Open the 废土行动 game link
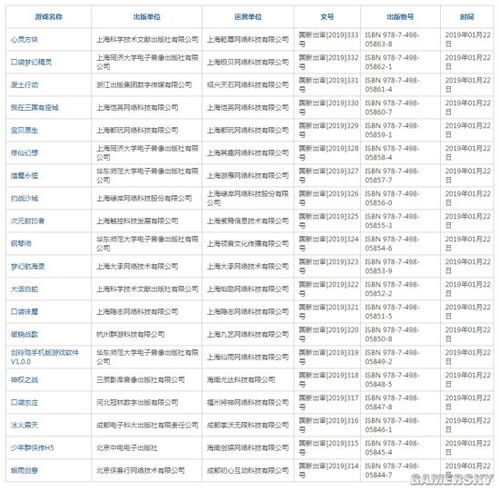Screen dimensions: 499x490 [x=24, y=85]
